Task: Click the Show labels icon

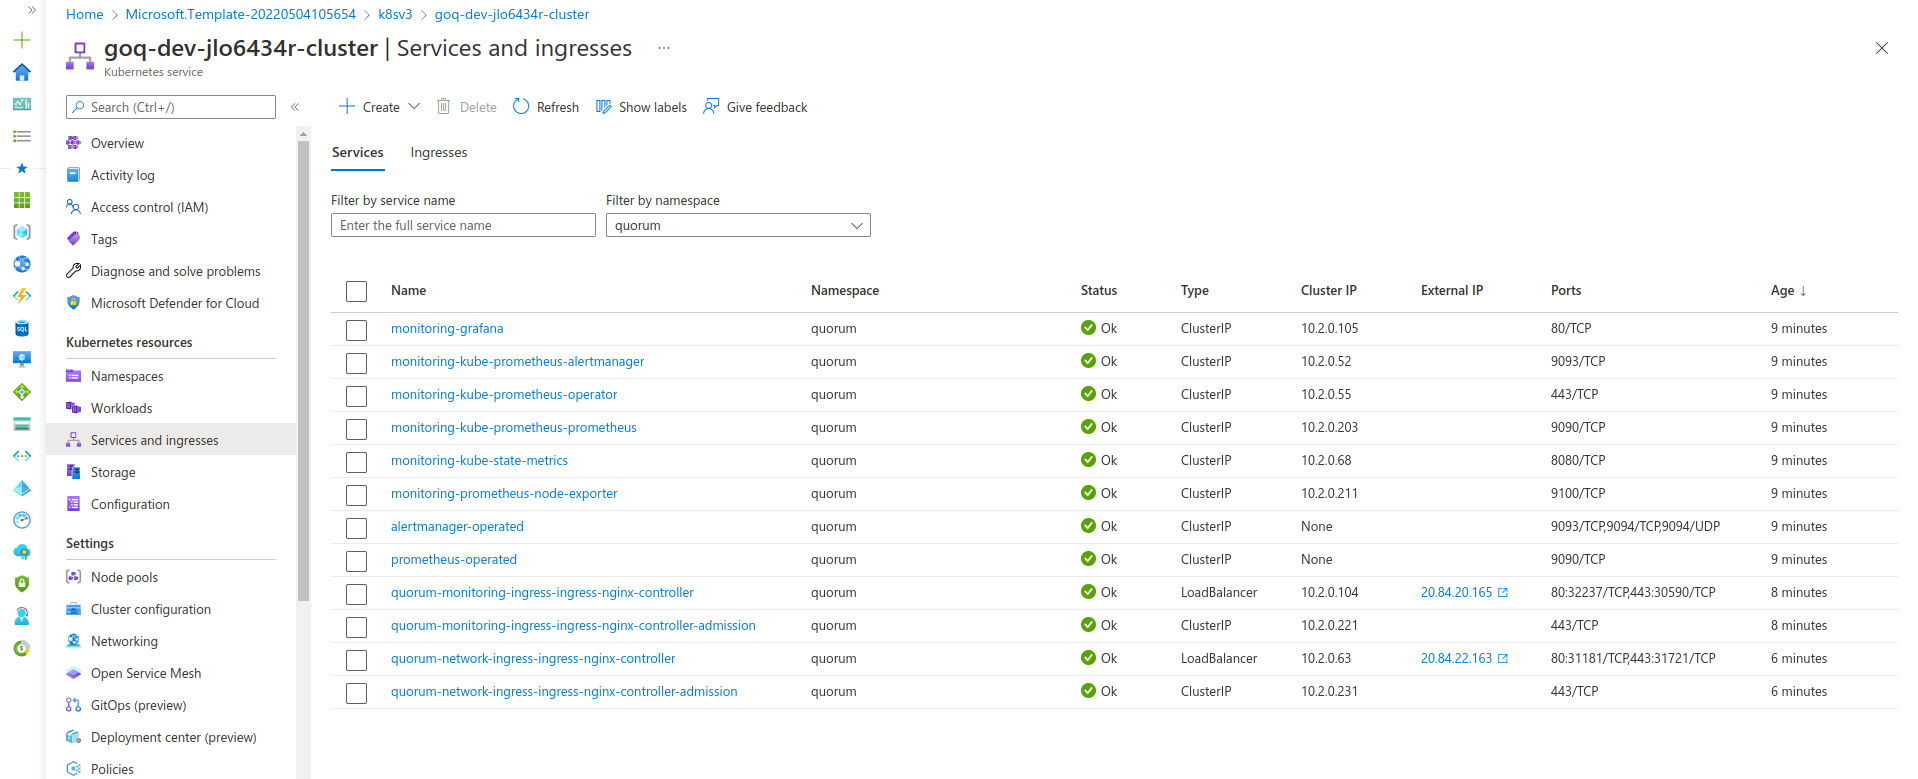Action: tap(603, 107)
